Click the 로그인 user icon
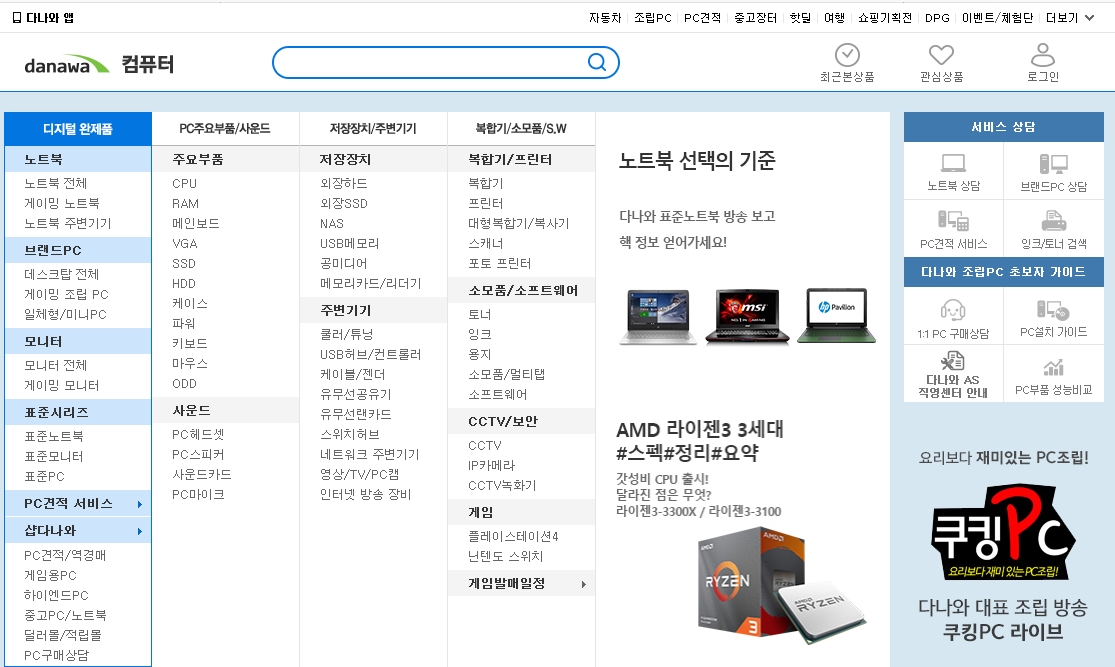This screenshot has width=1115, height=667. click(x=1042, y=55)
